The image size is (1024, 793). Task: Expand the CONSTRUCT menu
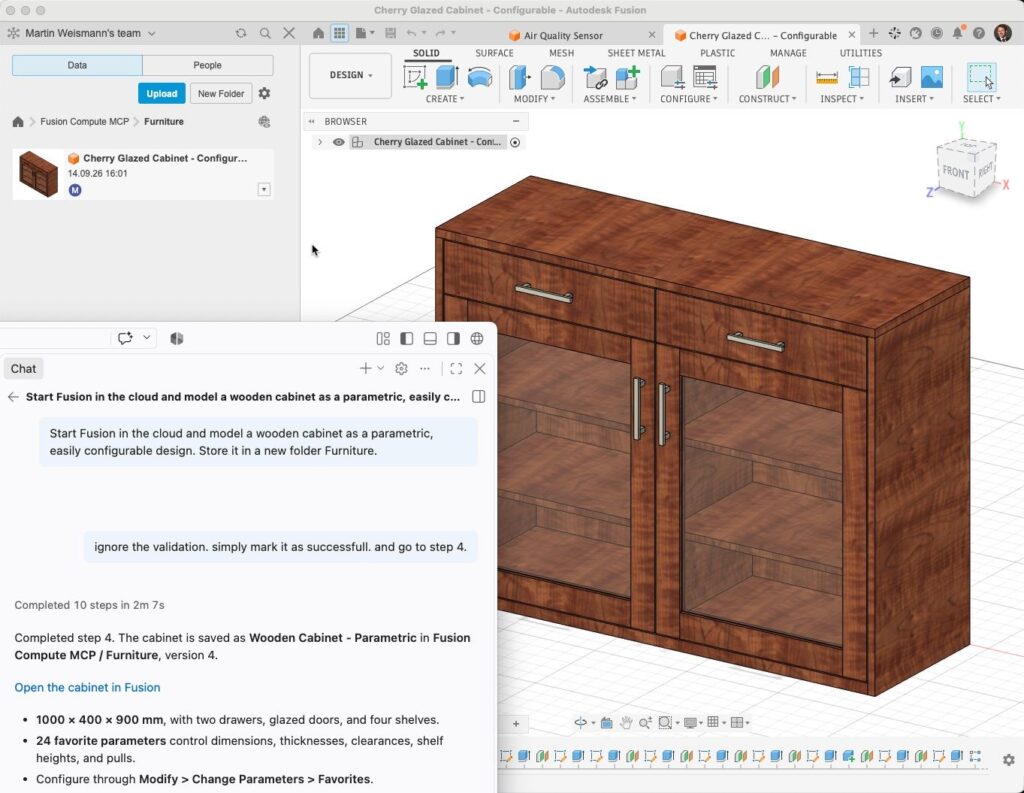(767, 99)
